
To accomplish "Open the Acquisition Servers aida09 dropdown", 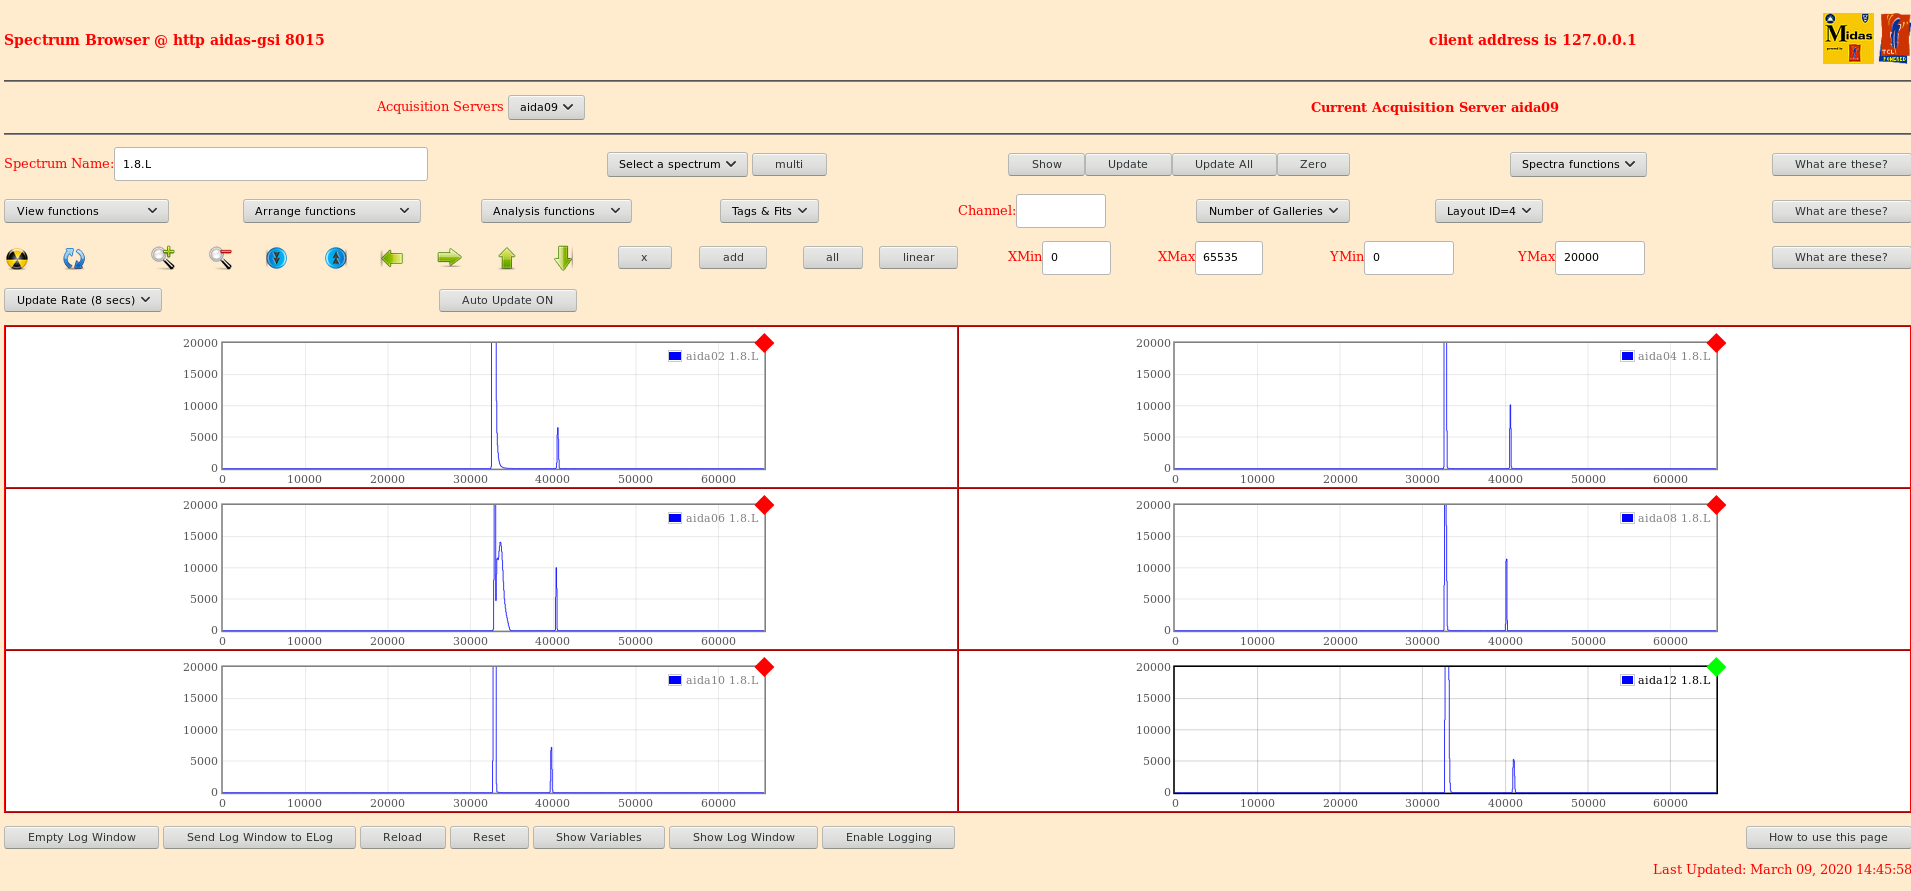I will click(546, 107).
